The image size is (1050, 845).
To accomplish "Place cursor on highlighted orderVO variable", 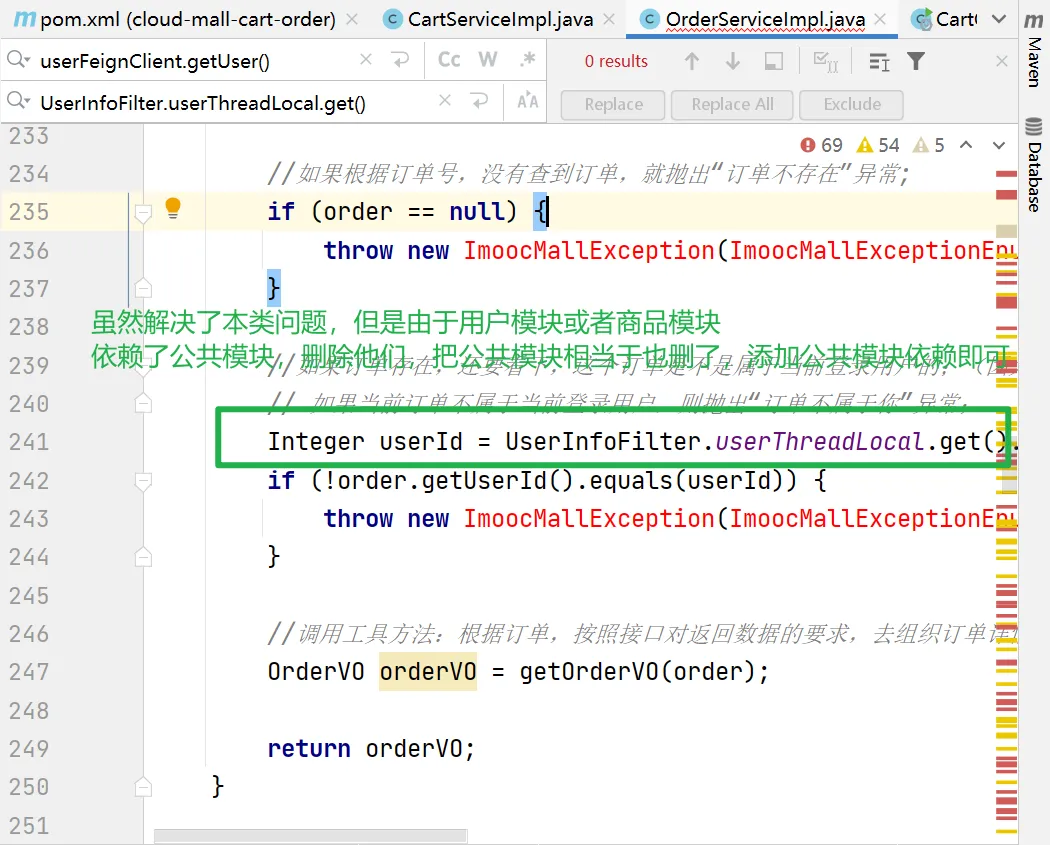I will [428, 671].
